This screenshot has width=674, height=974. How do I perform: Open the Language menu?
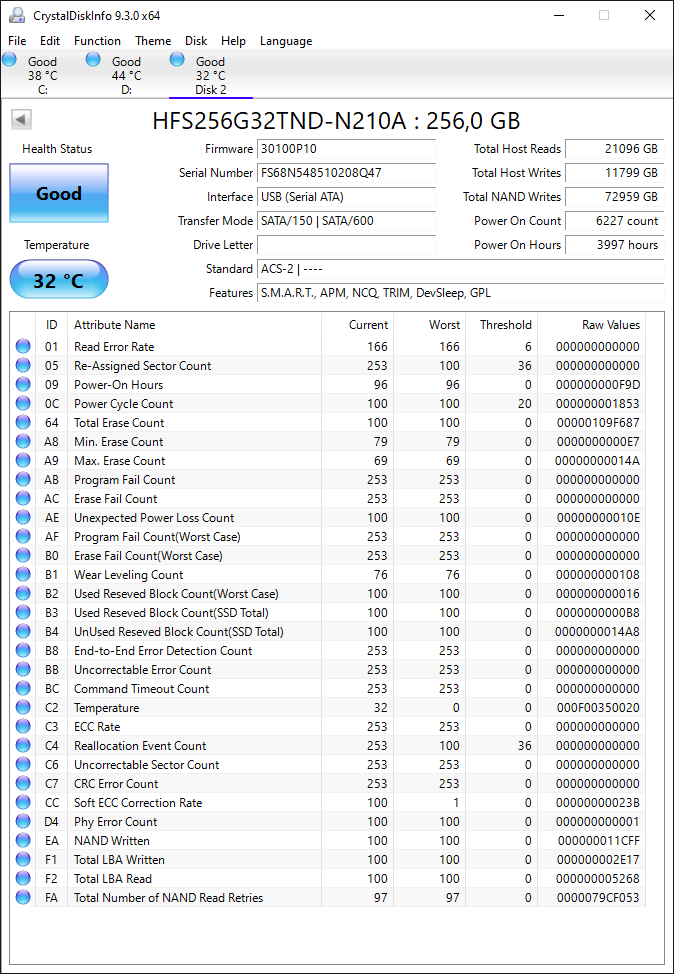pyautogui.click(x=286, y=41)
